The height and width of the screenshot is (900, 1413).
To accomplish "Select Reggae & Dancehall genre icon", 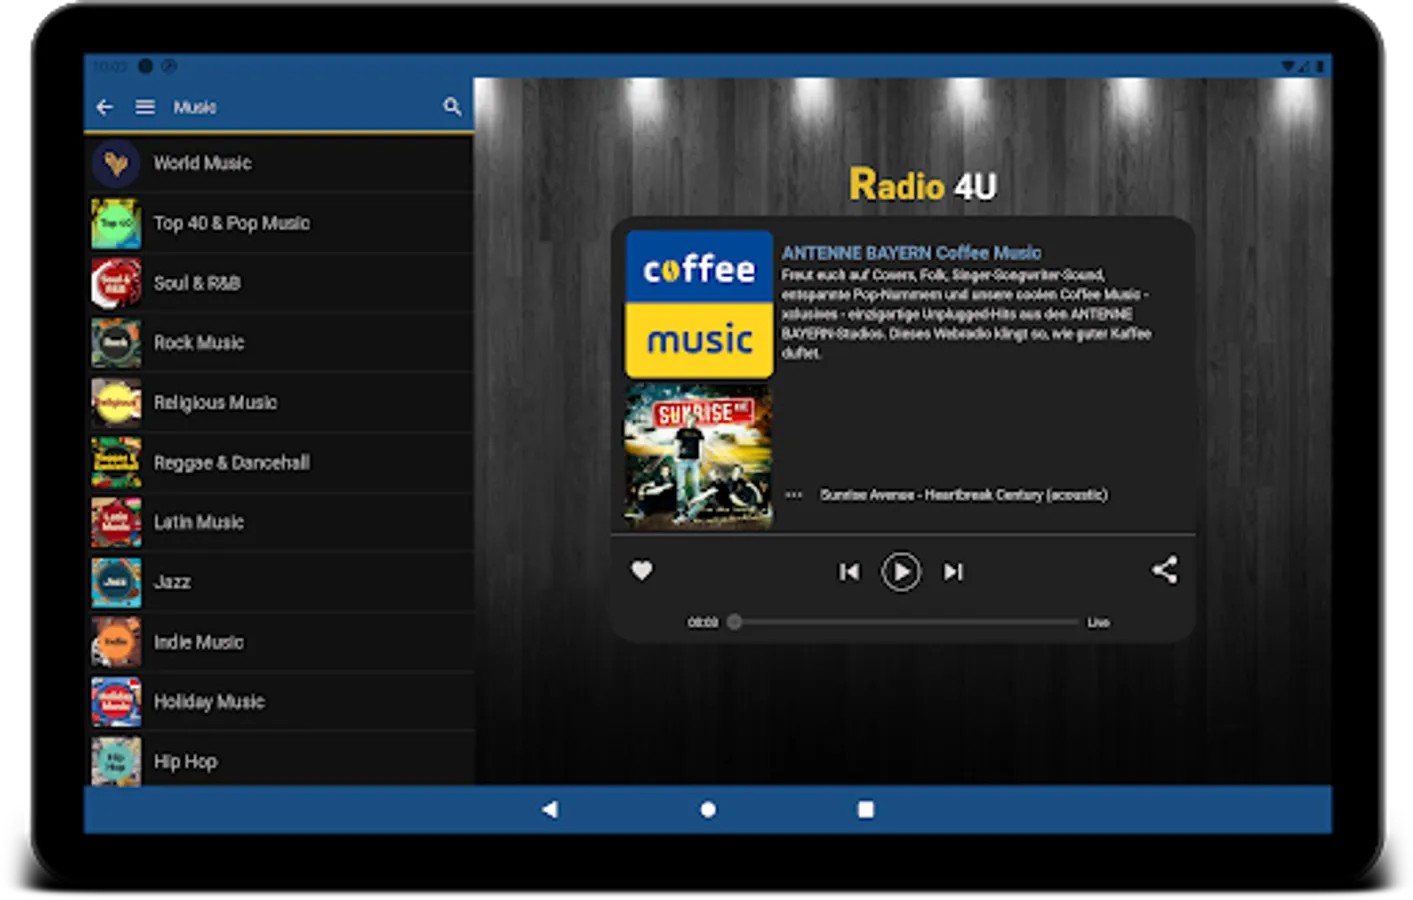I will [x=116, y=463].
